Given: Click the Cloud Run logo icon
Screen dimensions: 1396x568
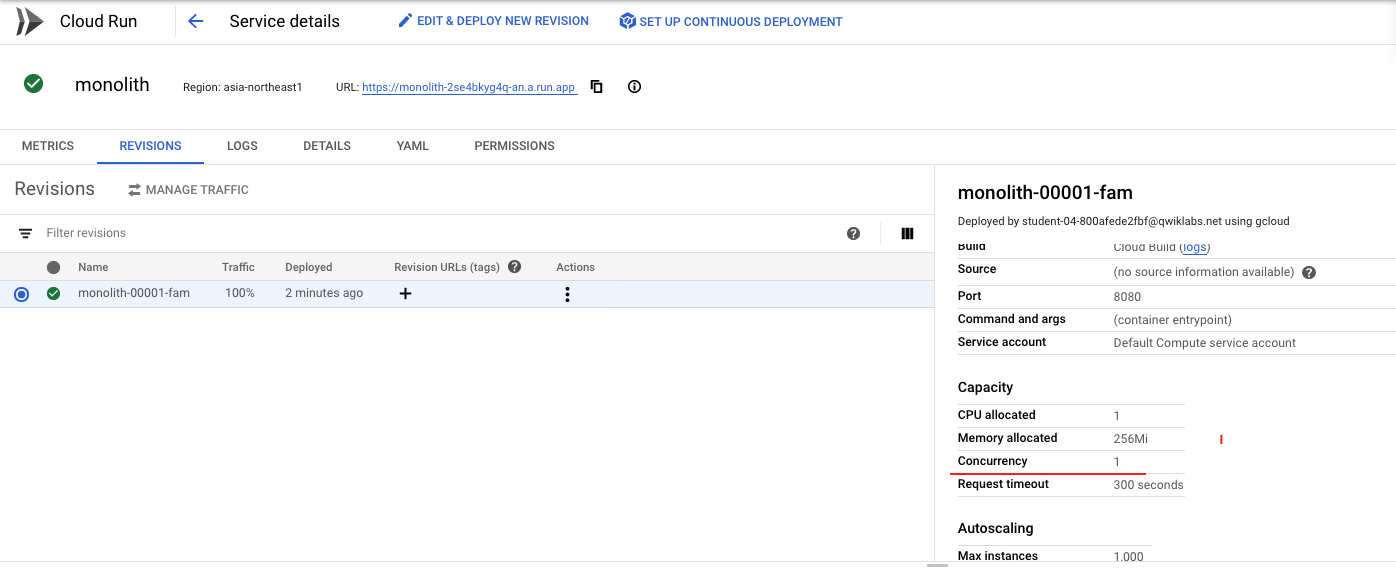Looking at the screenshot, I should point(30,21).
